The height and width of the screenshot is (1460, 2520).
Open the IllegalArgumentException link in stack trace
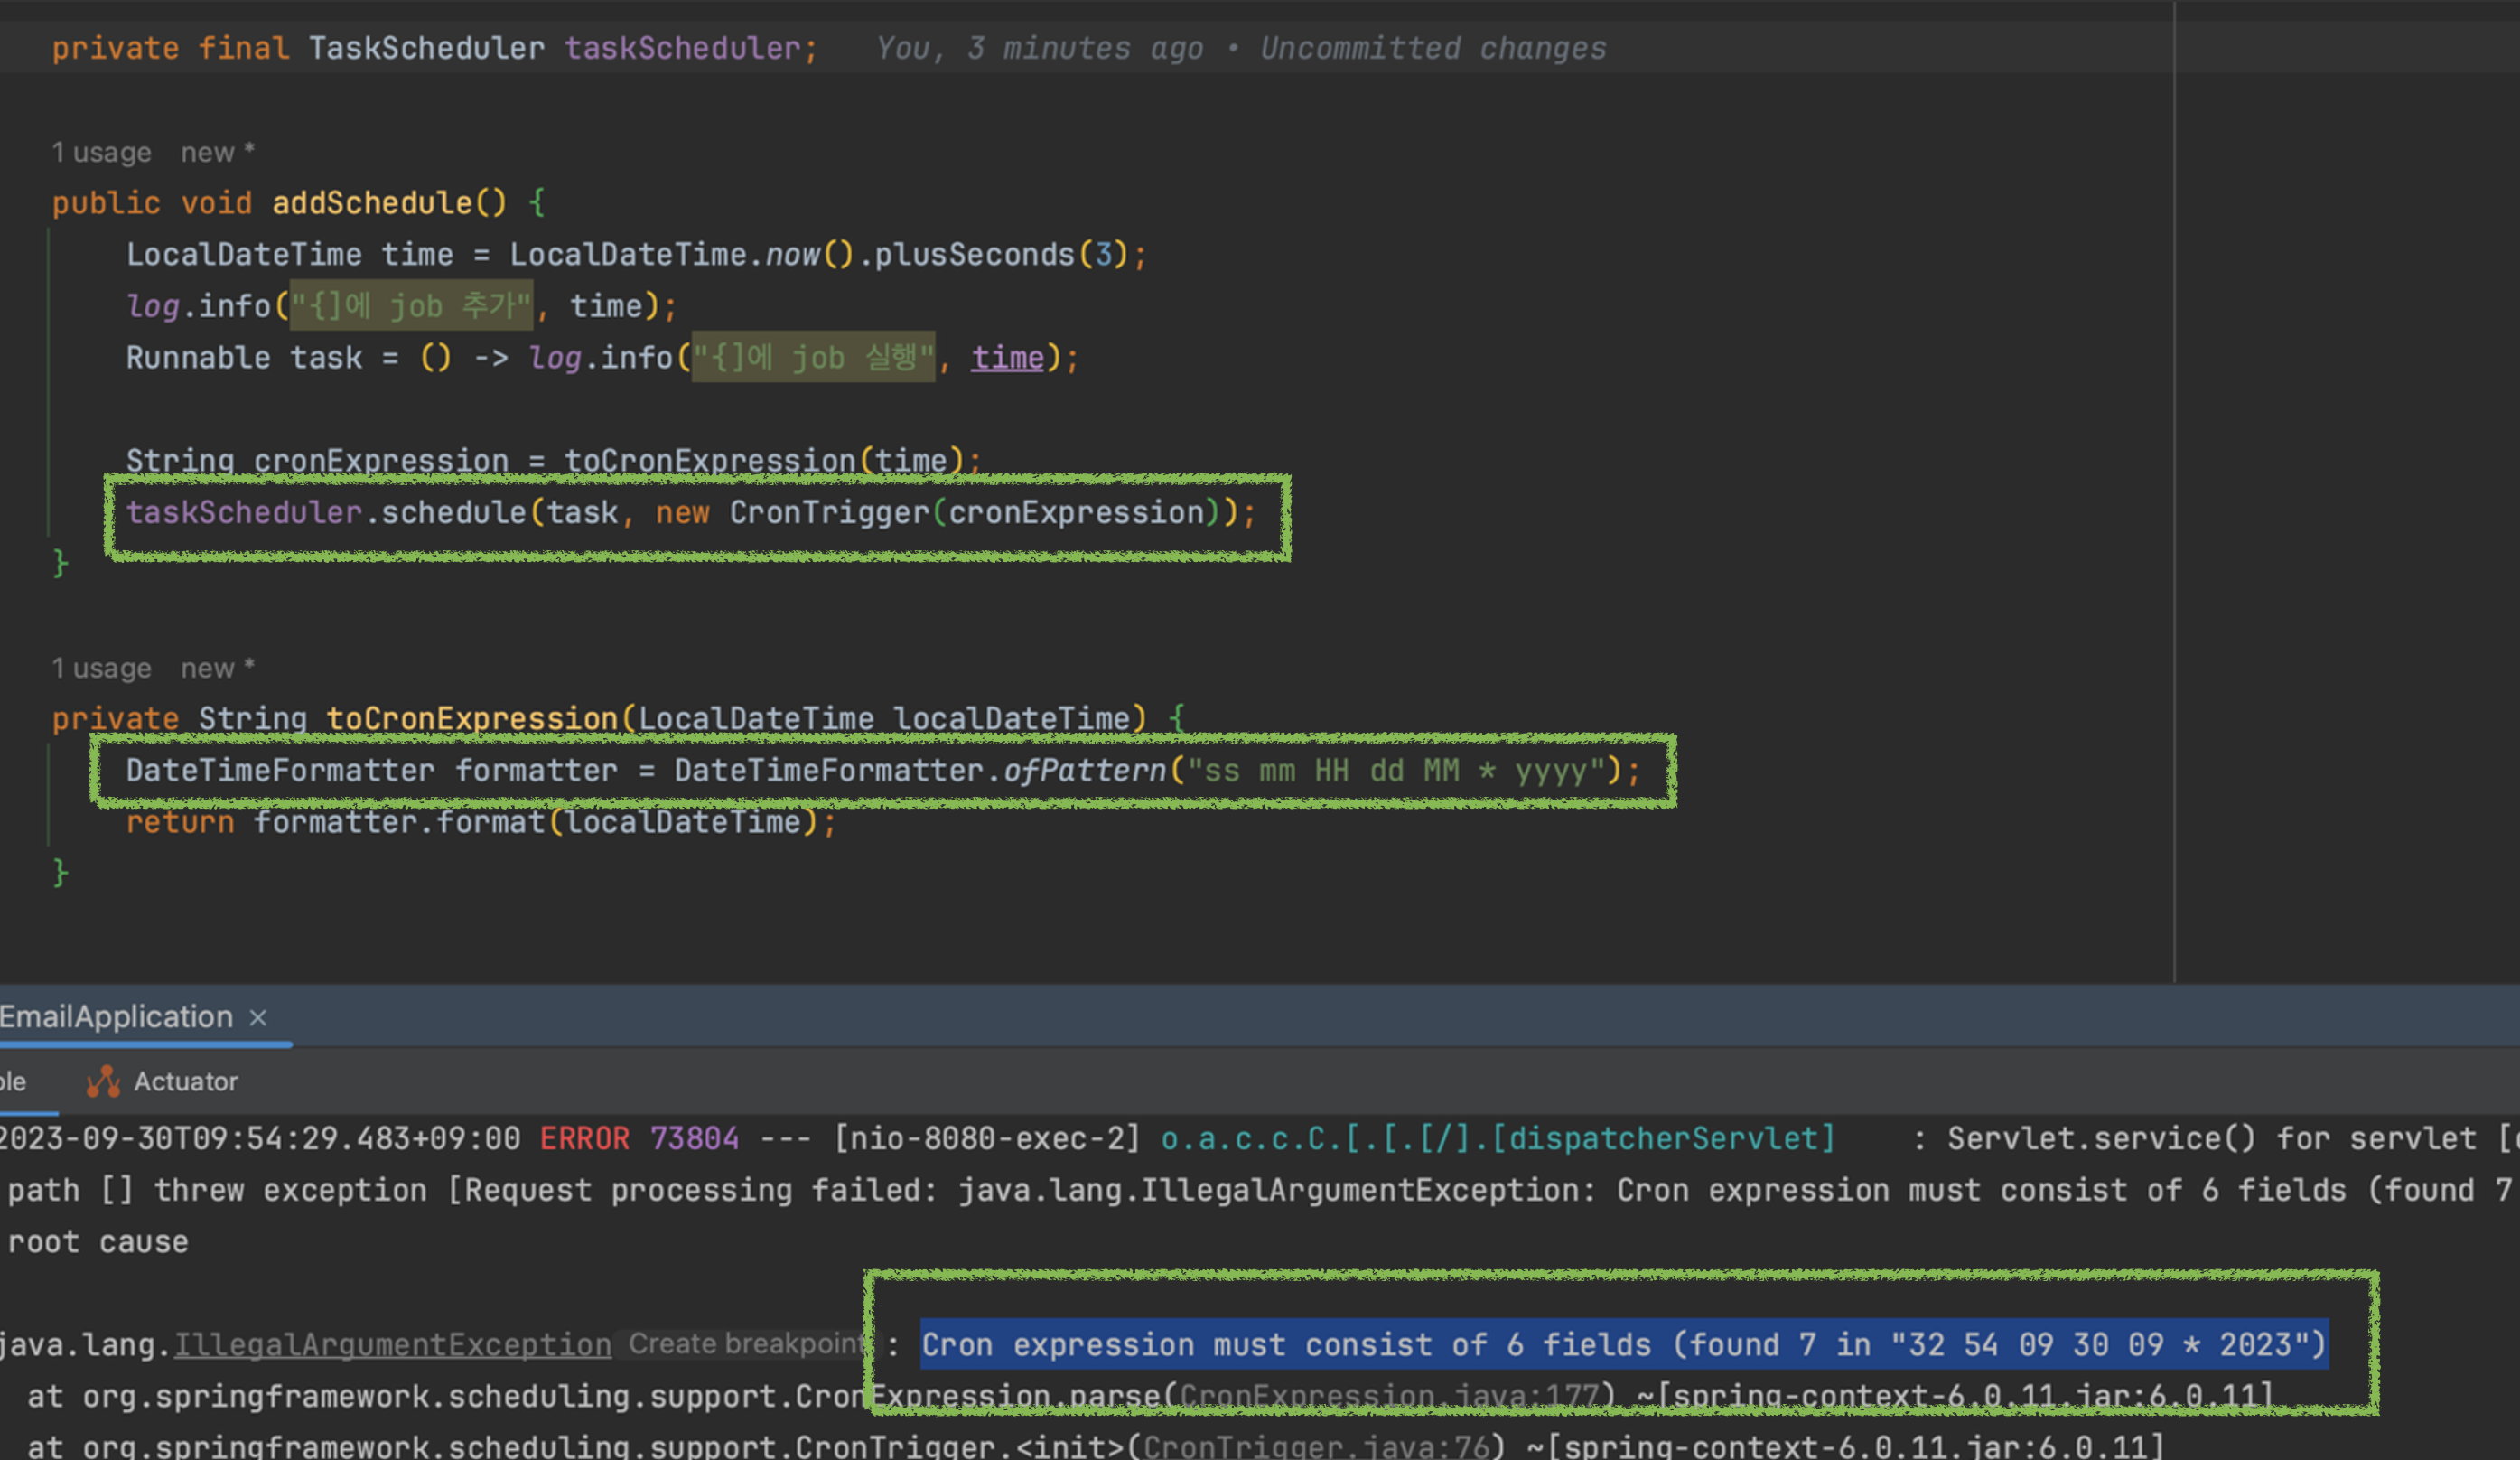pos(392,1345)
